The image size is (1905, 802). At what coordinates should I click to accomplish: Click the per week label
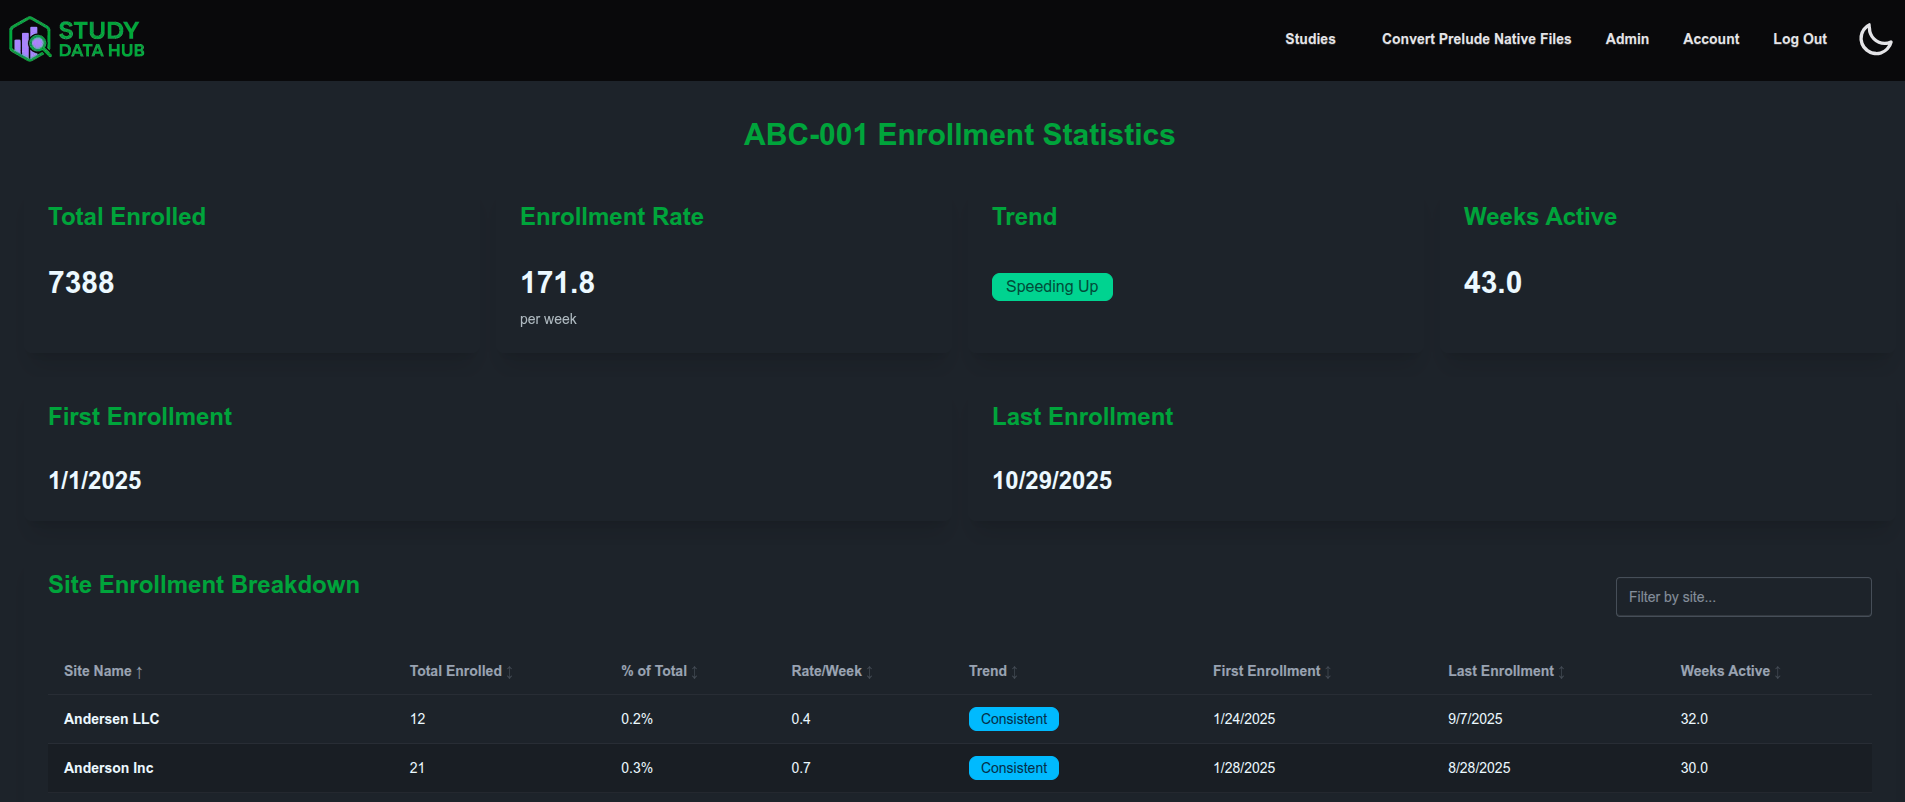[548, 320]
